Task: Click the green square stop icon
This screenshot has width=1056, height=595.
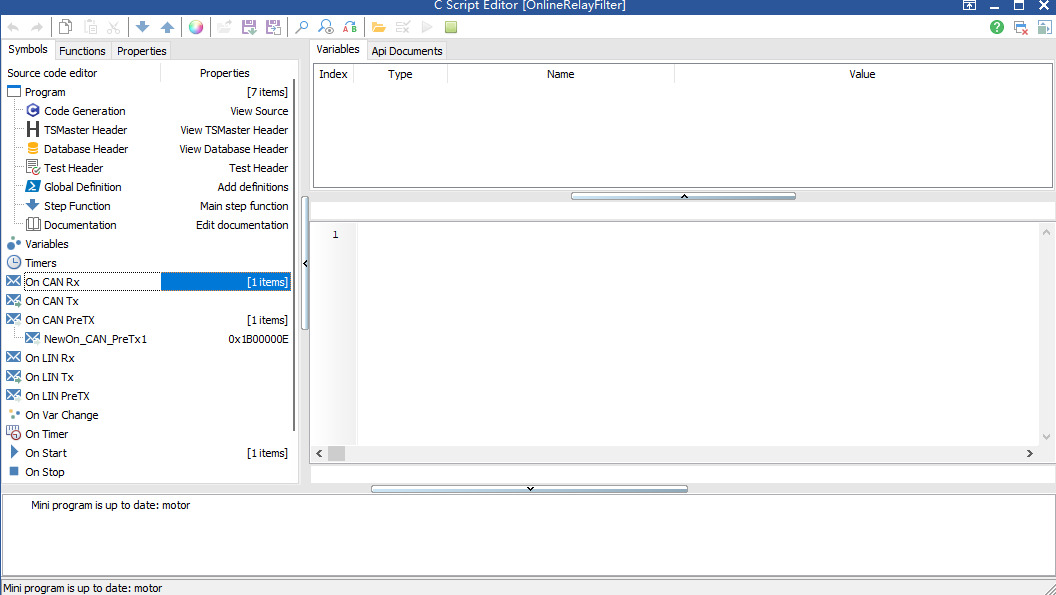Action: [451, 27]
